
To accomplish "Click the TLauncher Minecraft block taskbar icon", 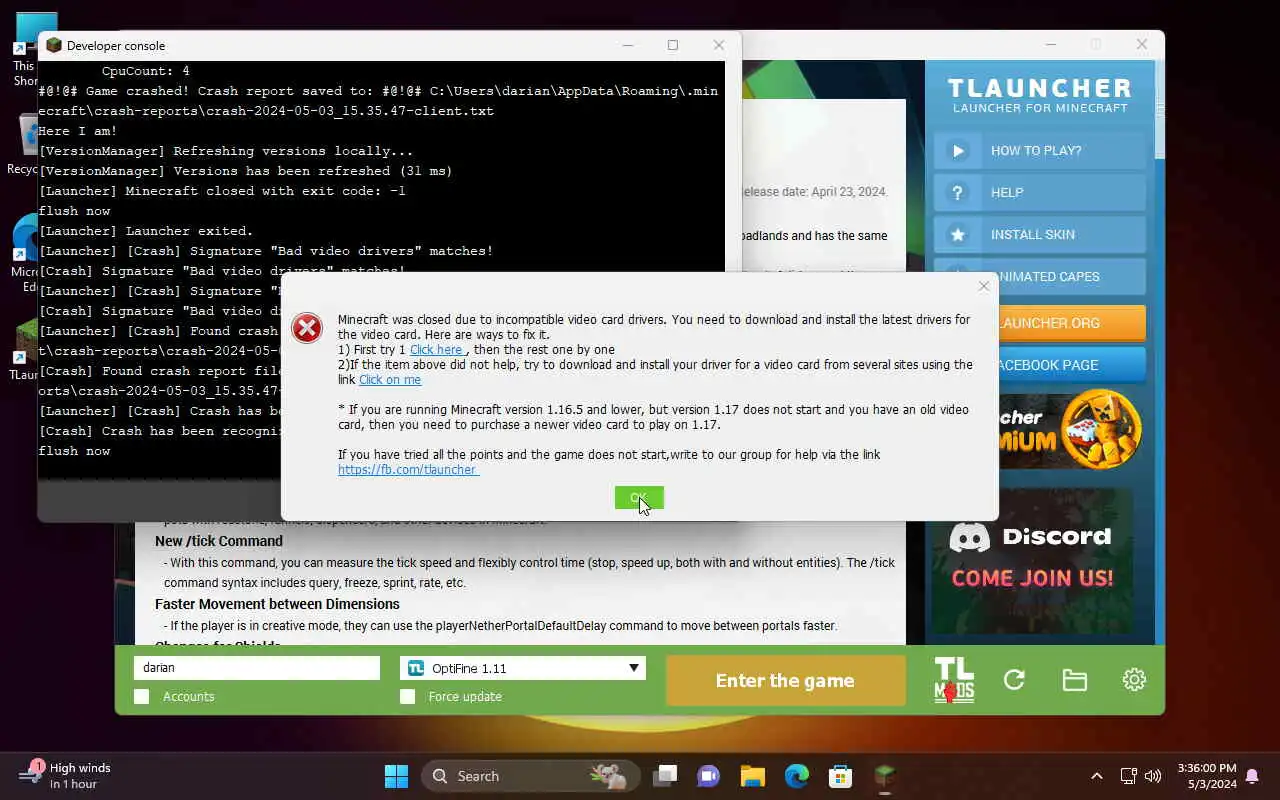I will click(885, 776).
